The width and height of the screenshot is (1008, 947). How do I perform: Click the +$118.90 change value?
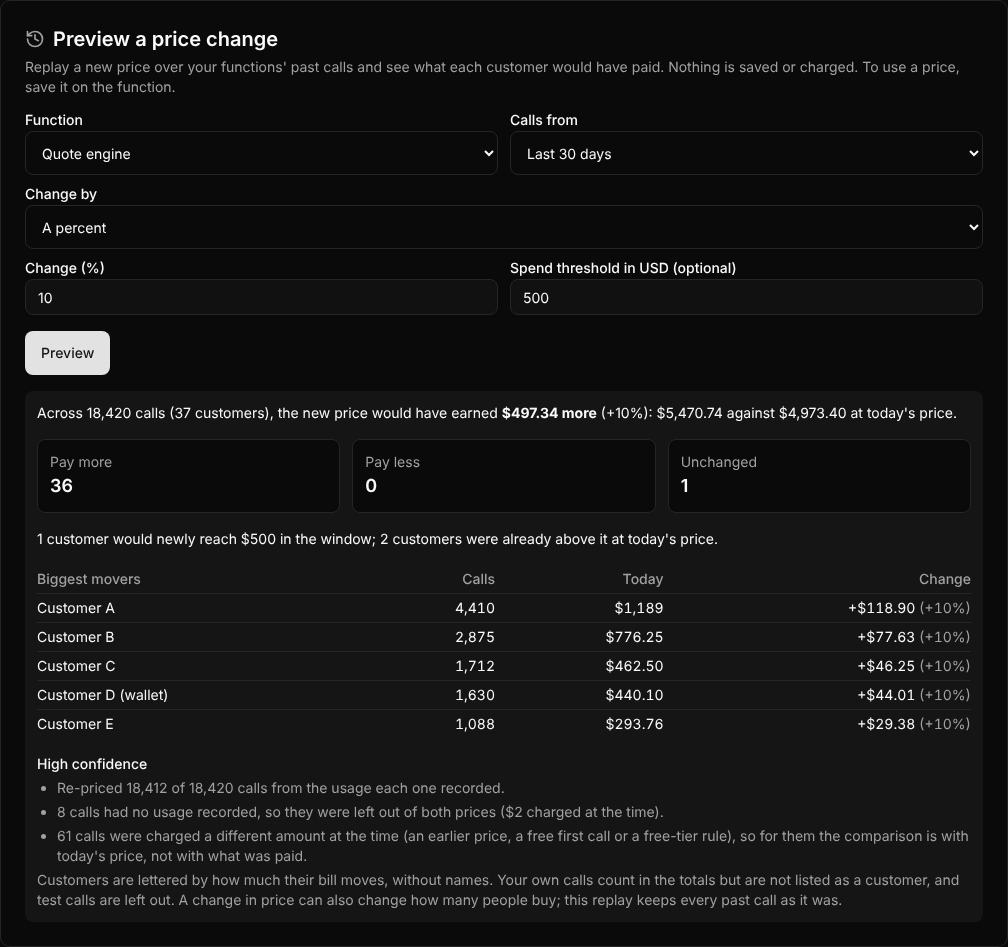click(881, 608)
